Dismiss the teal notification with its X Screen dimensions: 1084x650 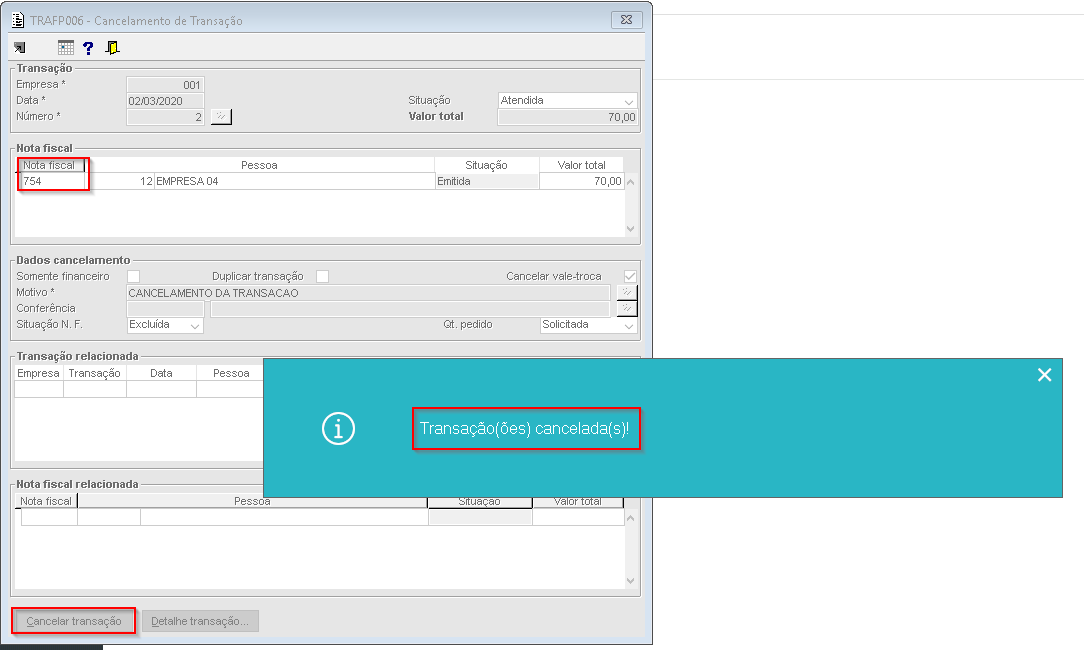(1044, 375)
